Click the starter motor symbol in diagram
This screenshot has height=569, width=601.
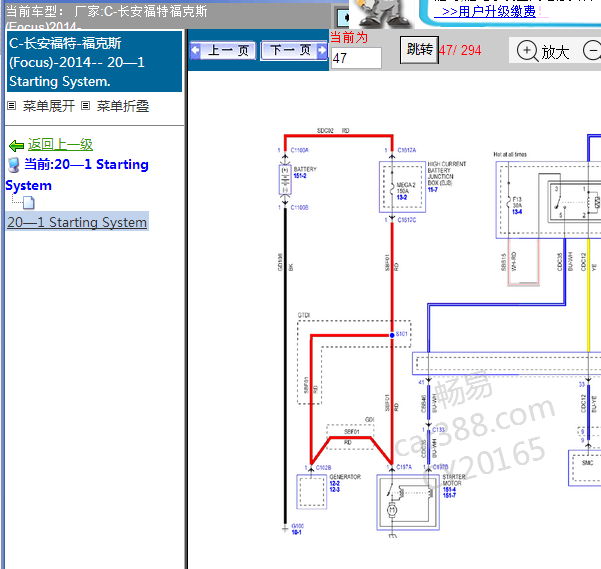pyautogui.click(x=408, y=502)
